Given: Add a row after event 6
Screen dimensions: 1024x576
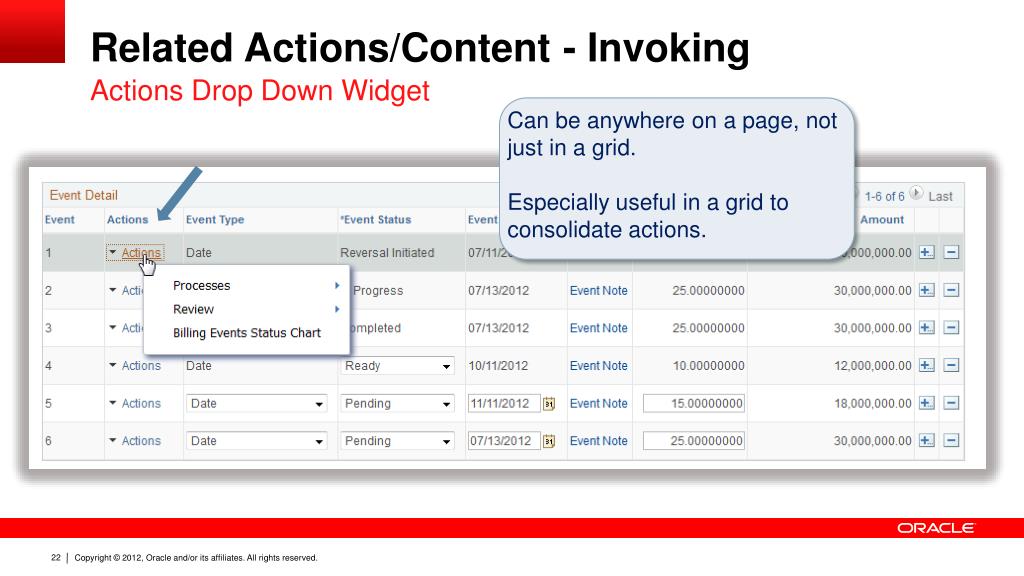Looking at the screenshot, I should click(x=927, y=441).
